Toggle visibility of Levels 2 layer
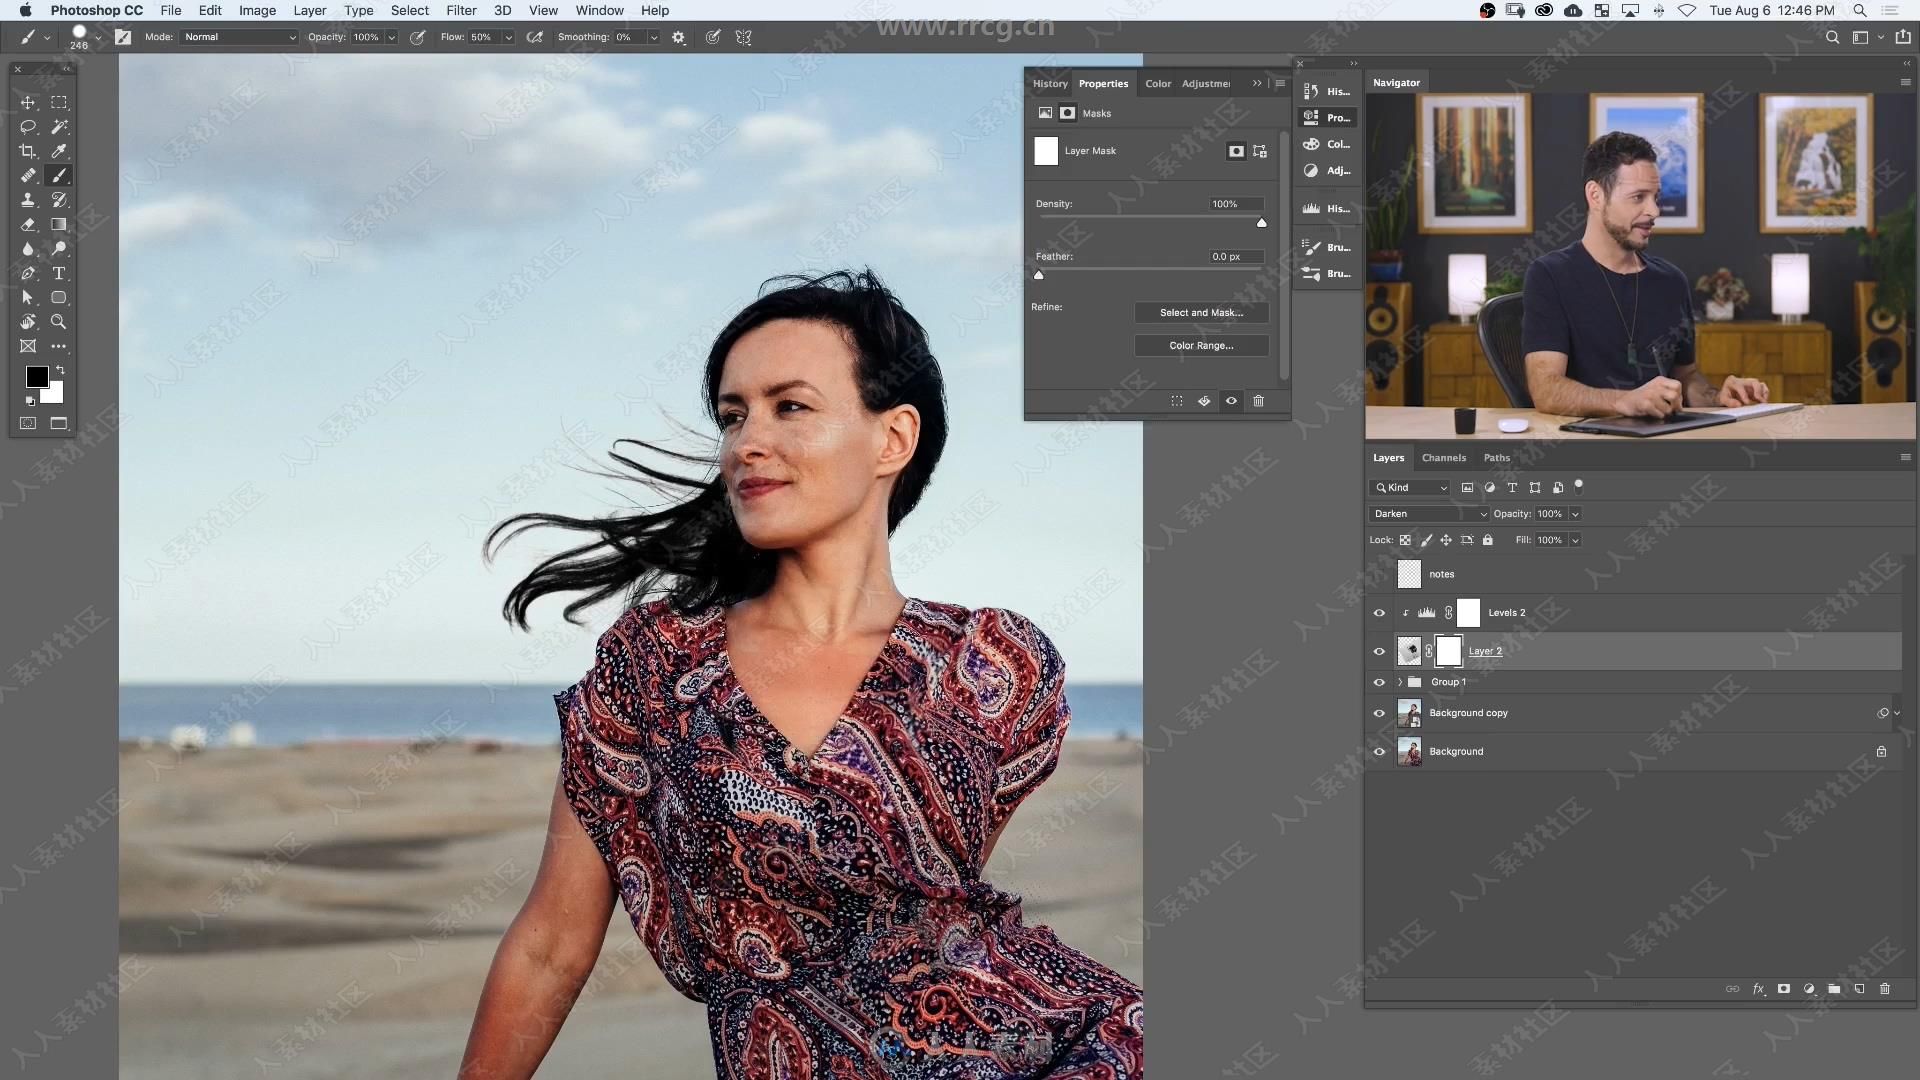1920x1080 pixels. pyautogui.click(x=1379, y=612)
